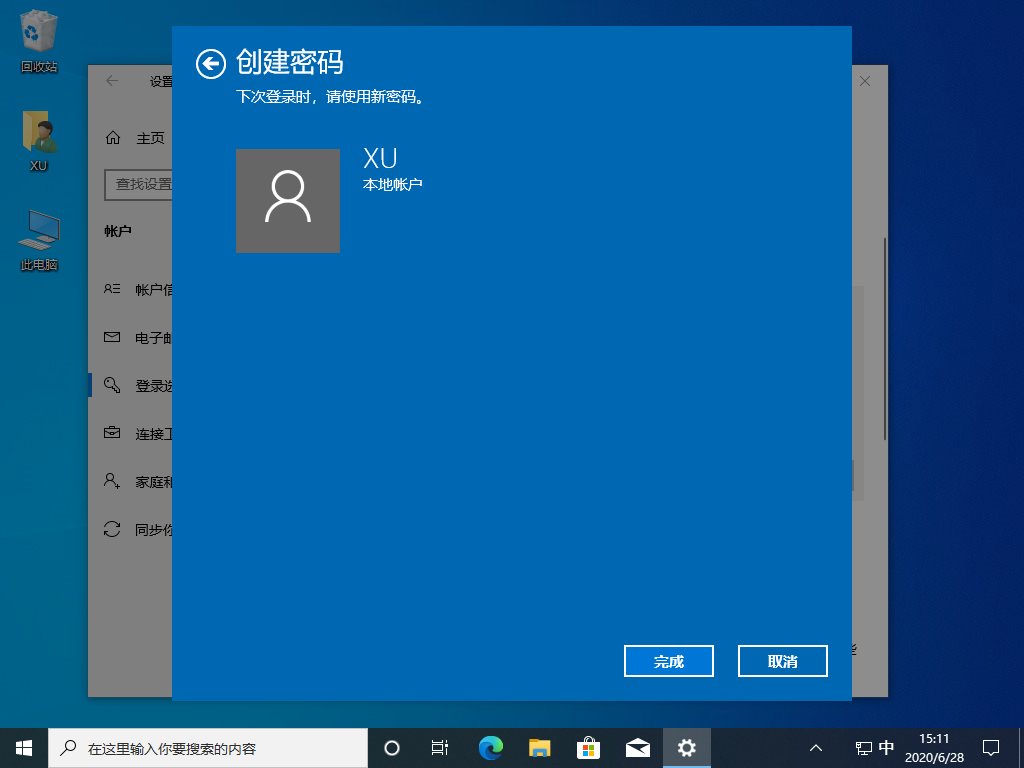Click the 连接工作 briefcase icon
1024x768 pixels.
pos(112,432)
